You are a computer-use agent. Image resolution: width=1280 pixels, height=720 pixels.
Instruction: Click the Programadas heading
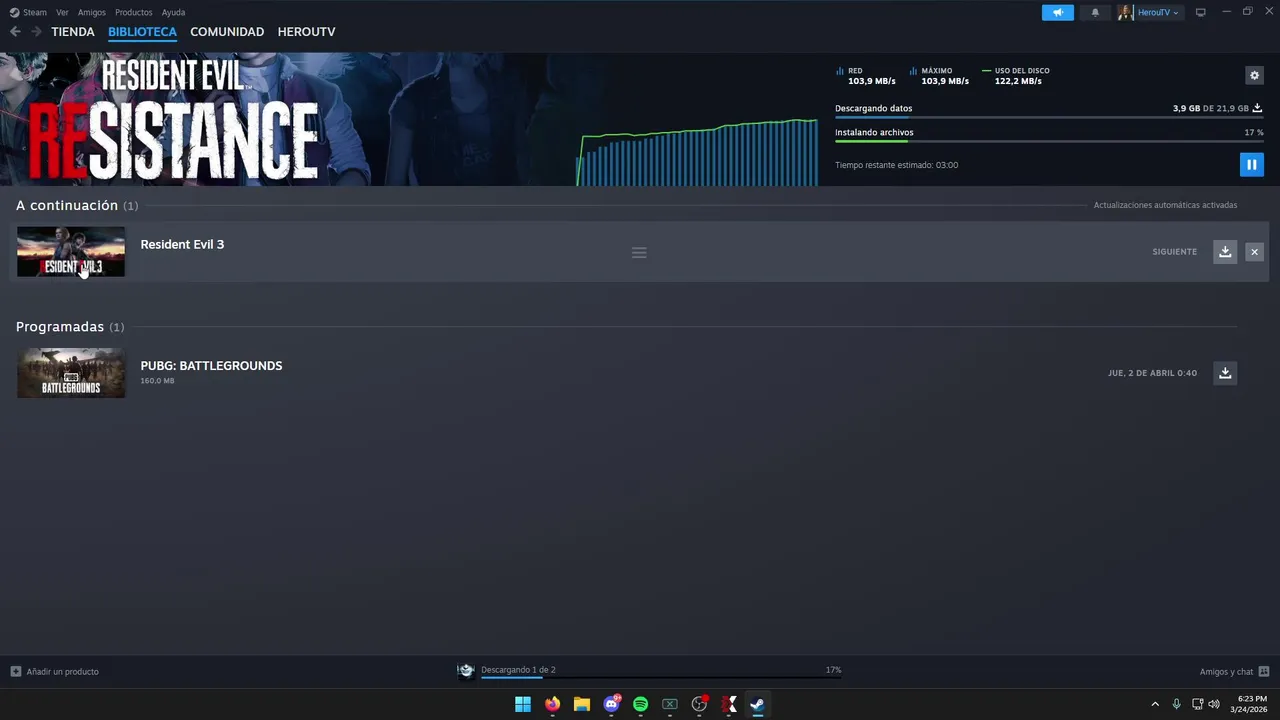point(60,327)
